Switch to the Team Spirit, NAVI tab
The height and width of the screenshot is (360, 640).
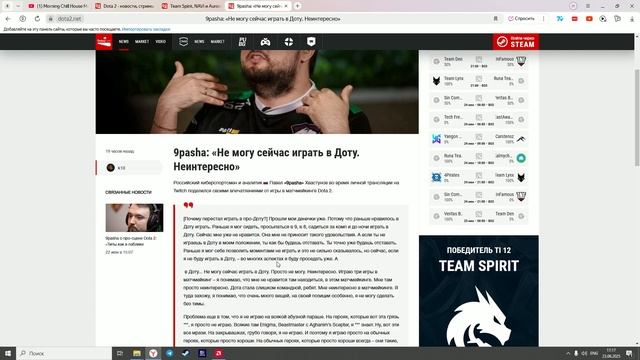[x=191, y=6]
